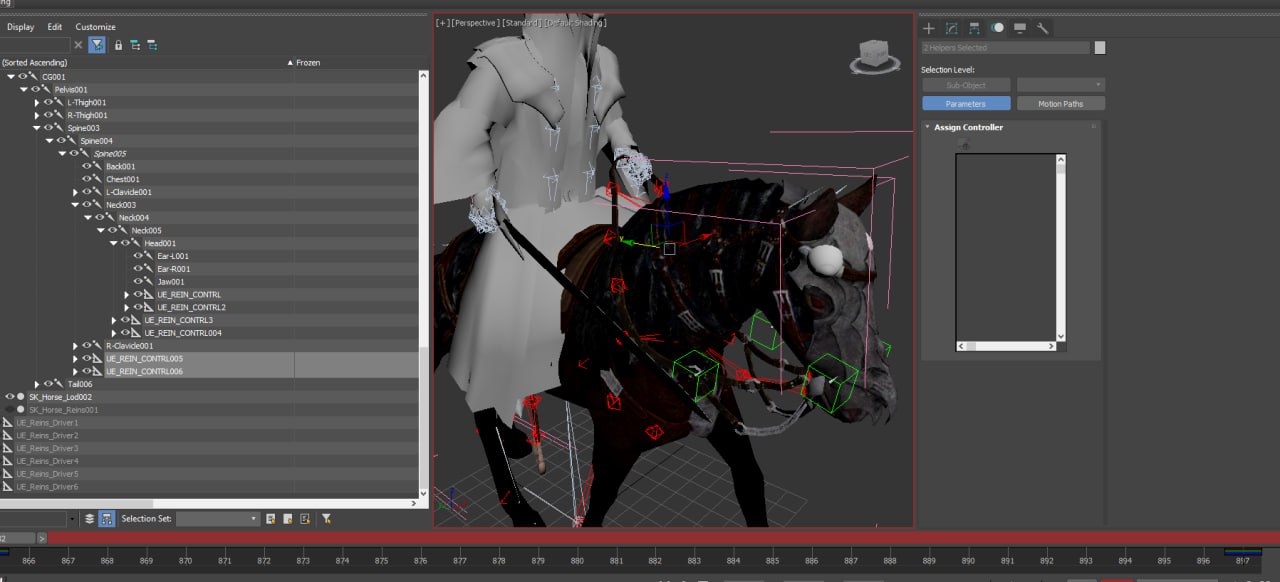Collapse the Spine004 node

click(50, 141)
